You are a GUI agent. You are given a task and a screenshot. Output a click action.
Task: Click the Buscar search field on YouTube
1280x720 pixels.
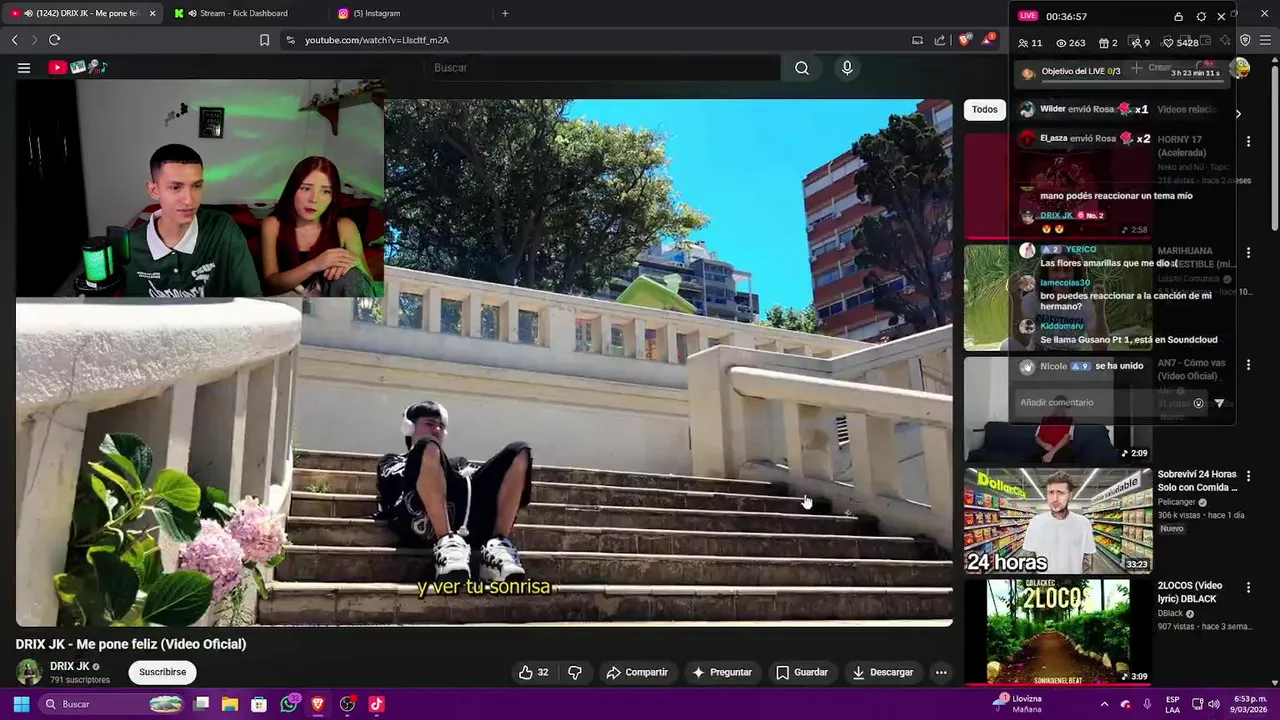pyautogui.click(x=600, y=68)
